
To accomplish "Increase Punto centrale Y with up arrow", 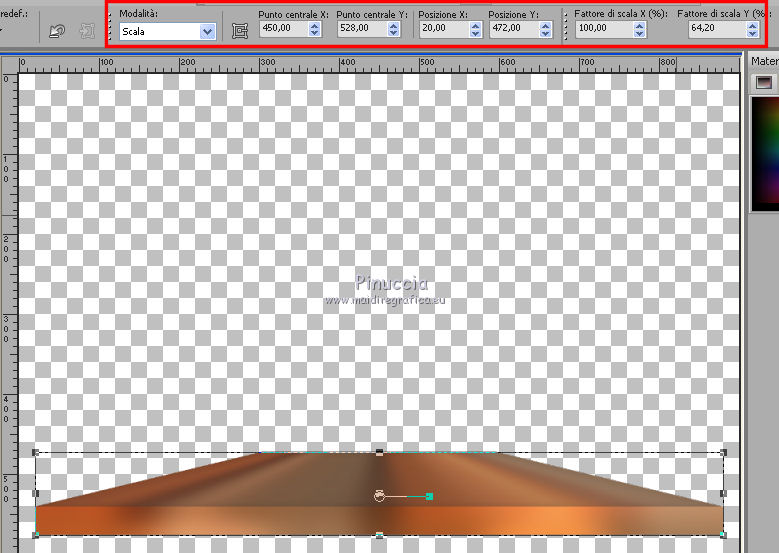I will pos(393,25).
